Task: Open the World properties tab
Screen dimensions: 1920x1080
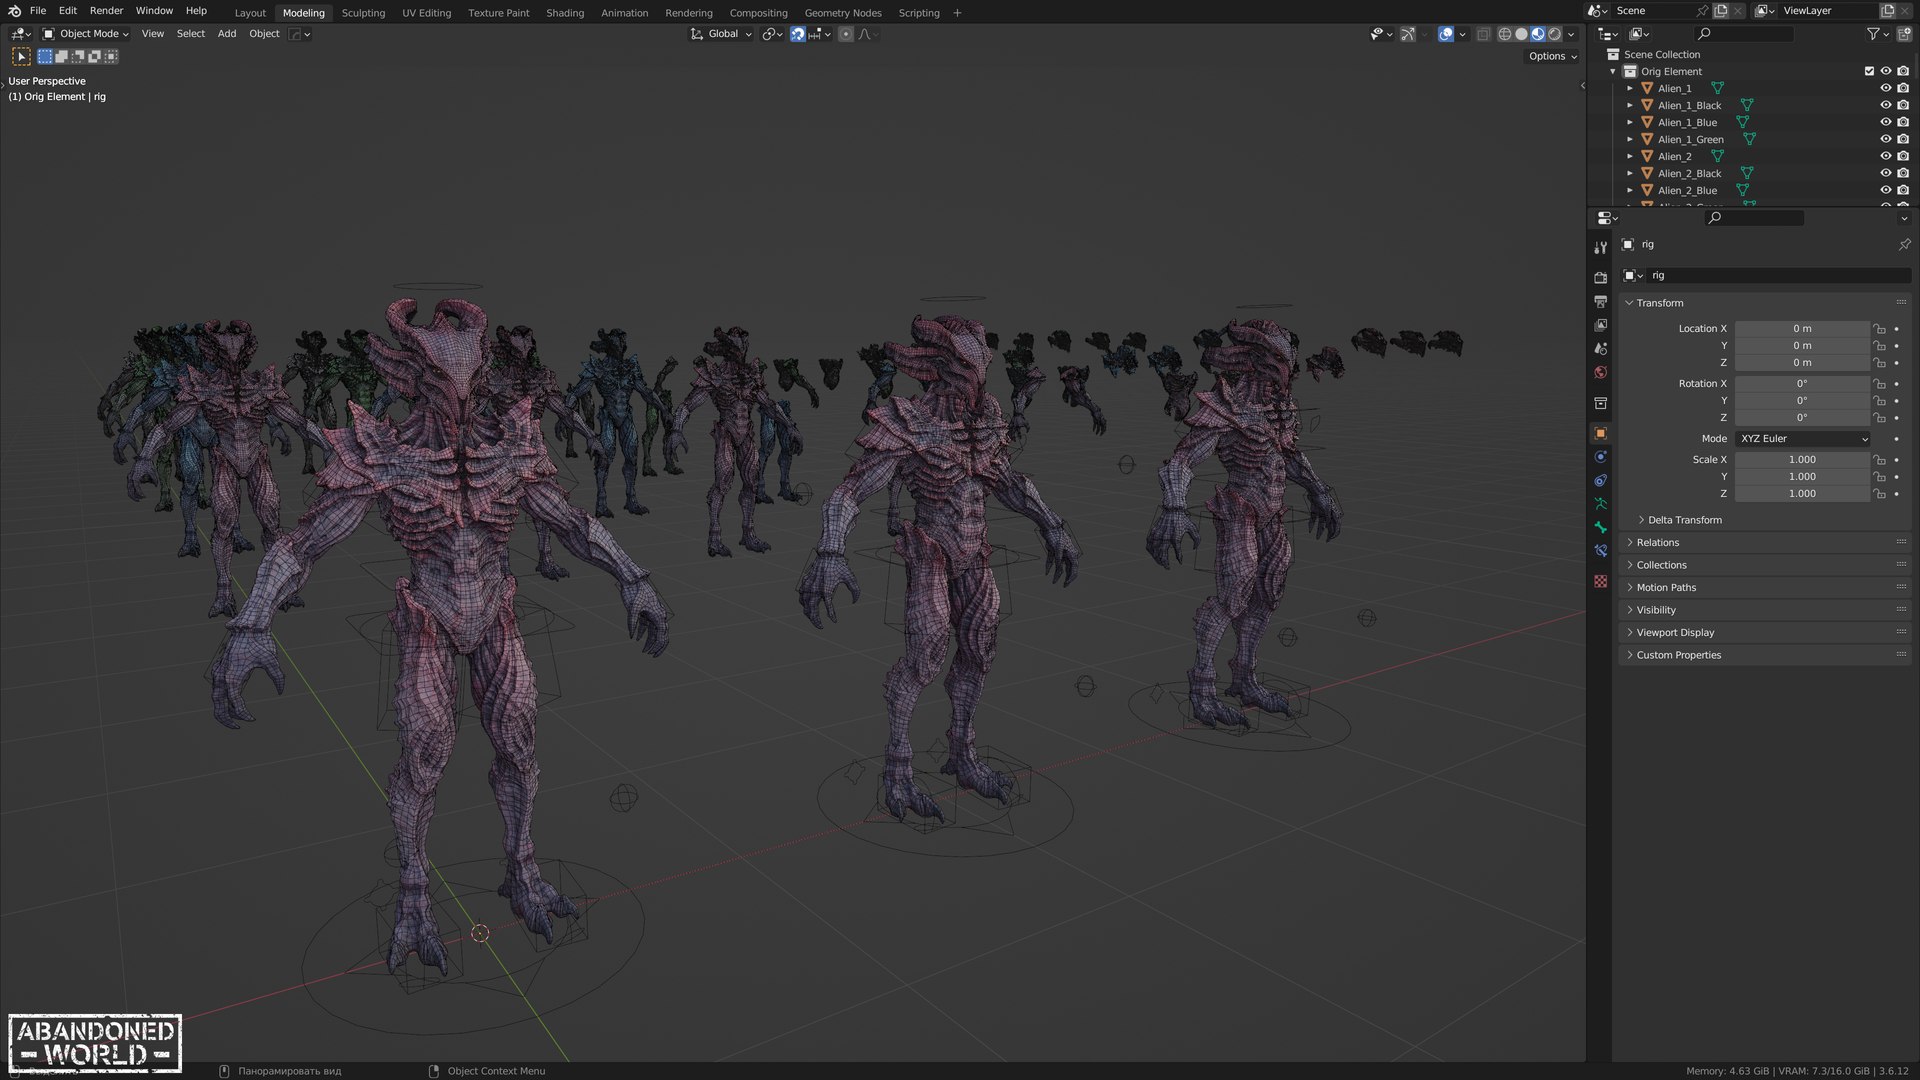Action: click(x=1600, y=373)
